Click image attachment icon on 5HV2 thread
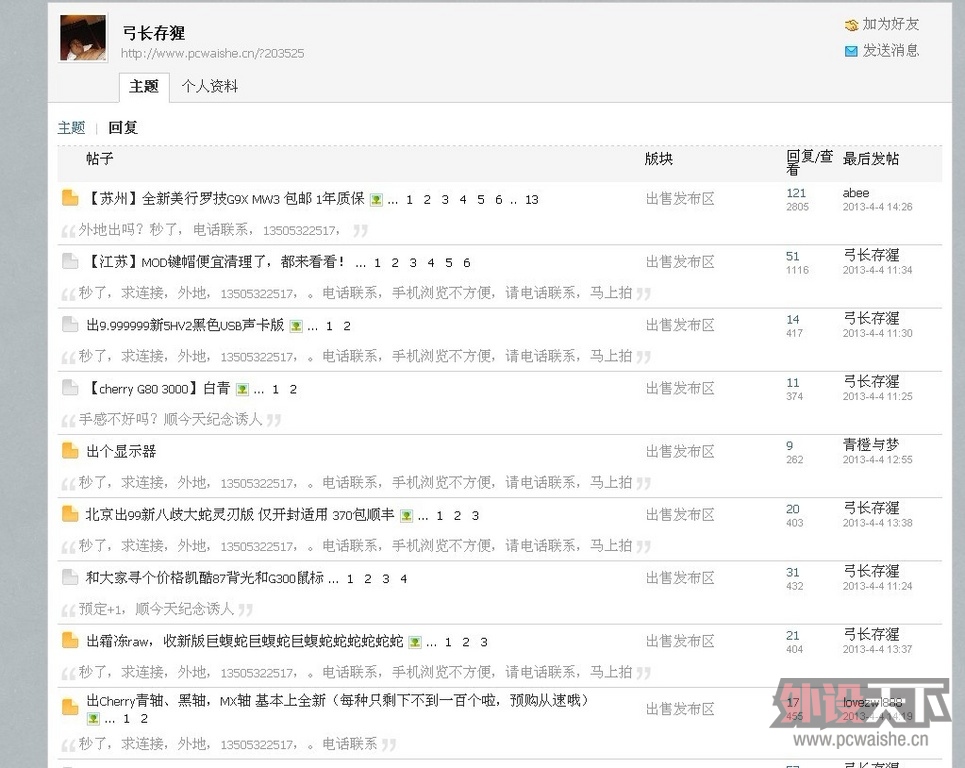Screen dimensions: 965x768 (296, 326)
